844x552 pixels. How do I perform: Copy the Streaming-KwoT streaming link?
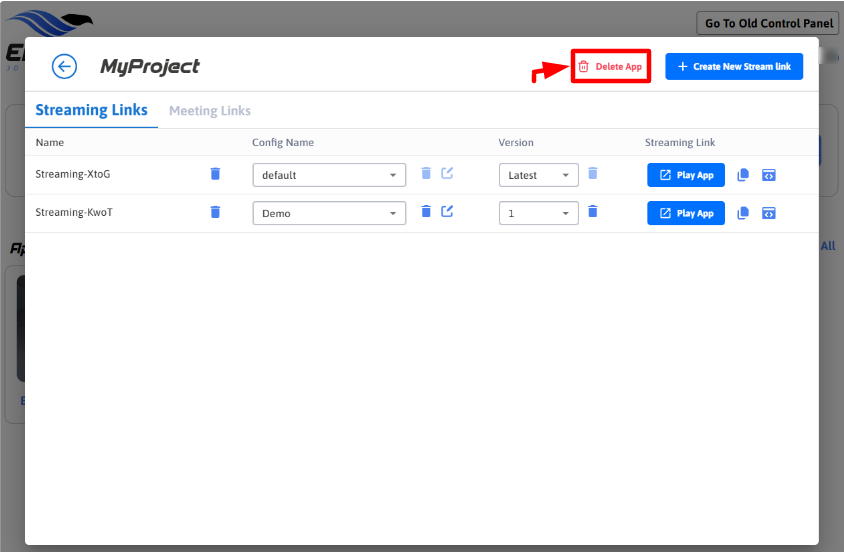click(x=743, y=213)
